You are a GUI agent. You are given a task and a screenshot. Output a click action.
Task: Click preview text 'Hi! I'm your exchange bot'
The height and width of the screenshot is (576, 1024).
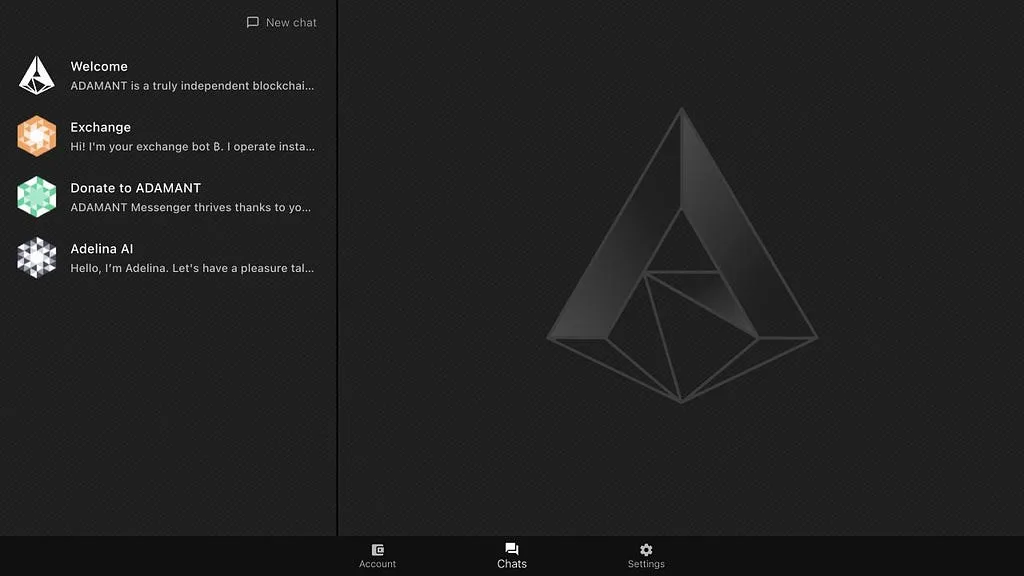click(x=140, y=146)
